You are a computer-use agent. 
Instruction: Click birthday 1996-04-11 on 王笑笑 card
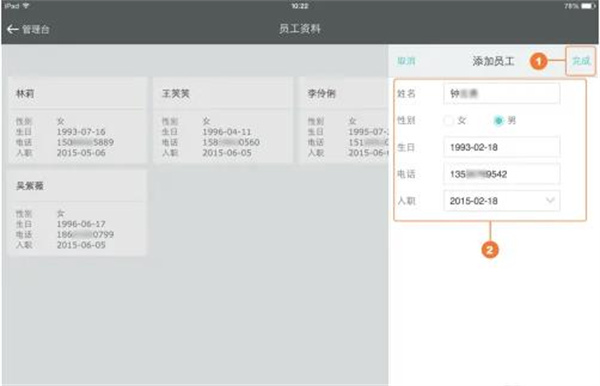pos(227,132)
